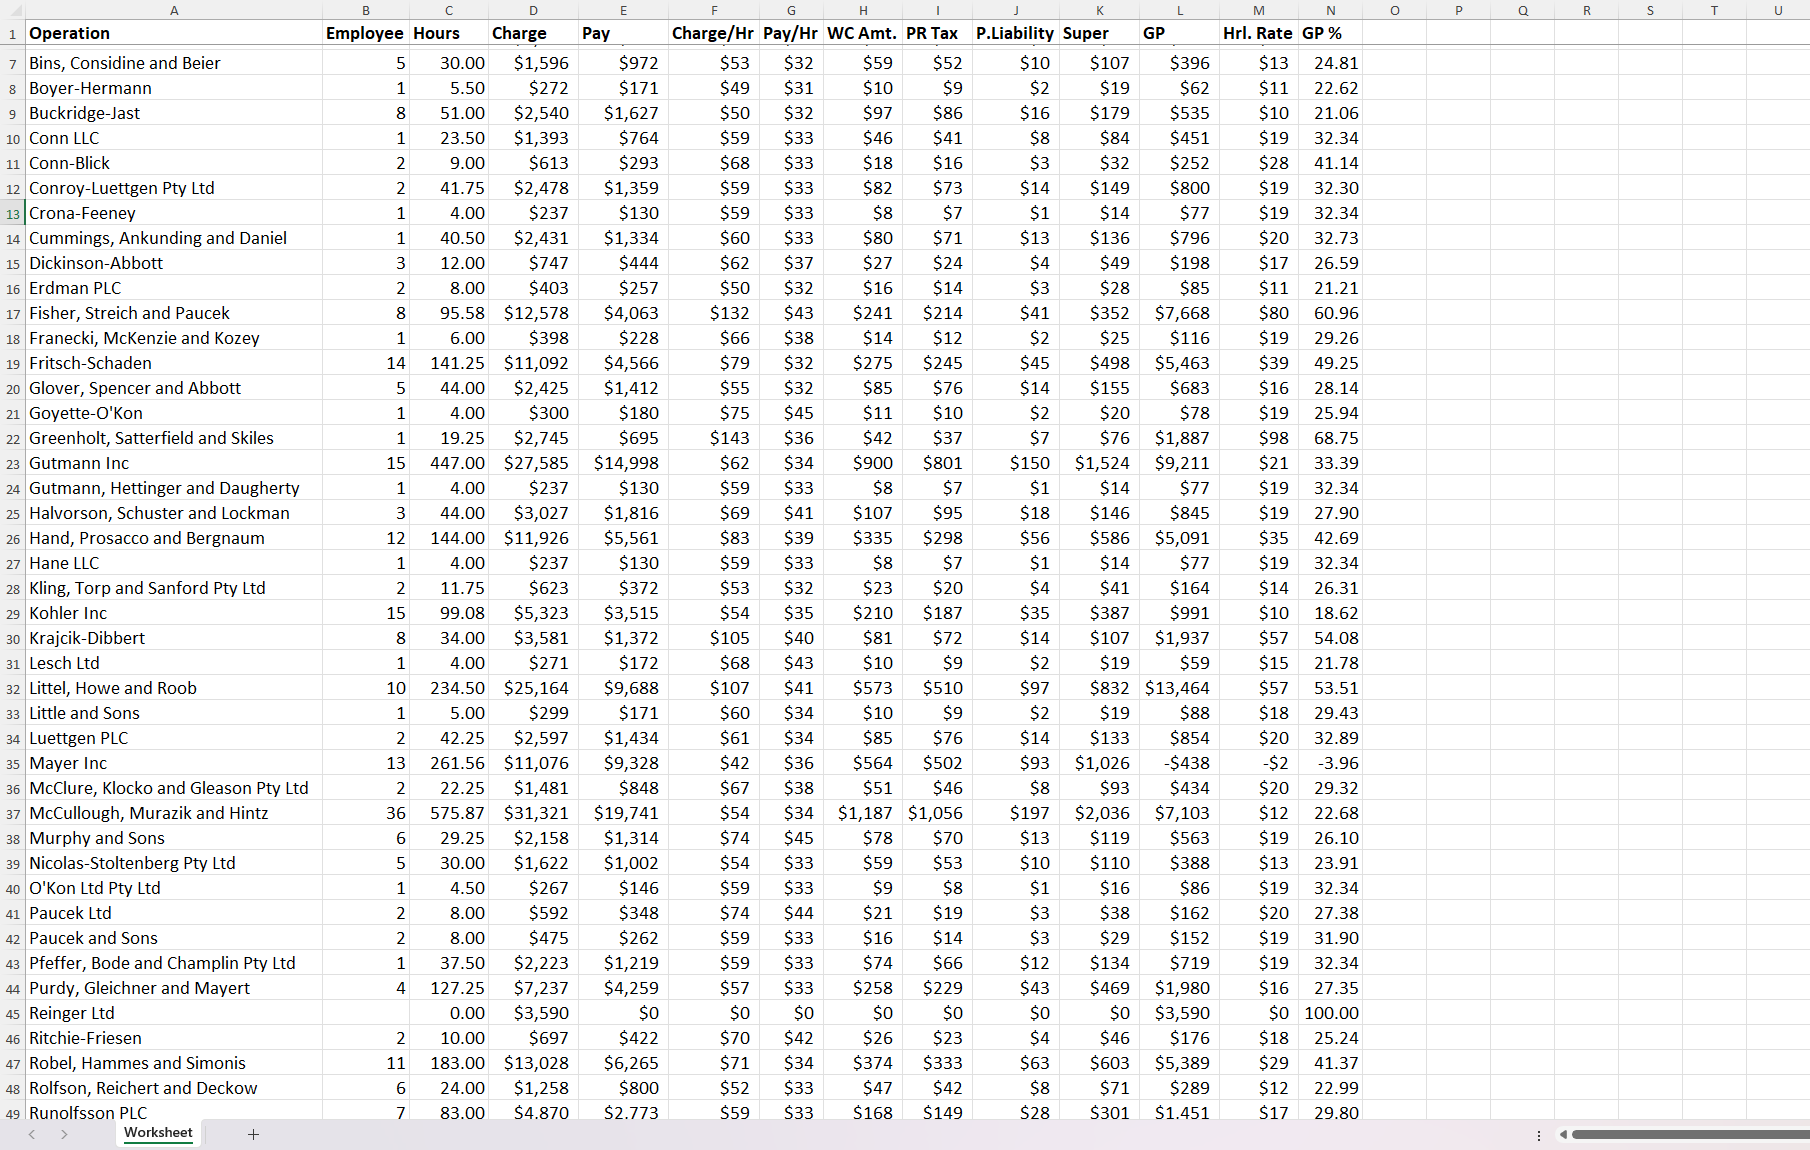Image resolution: width=1810 pixels, height=1150 pixels.
Task: Select column U header
Action: coord(1777,10)
